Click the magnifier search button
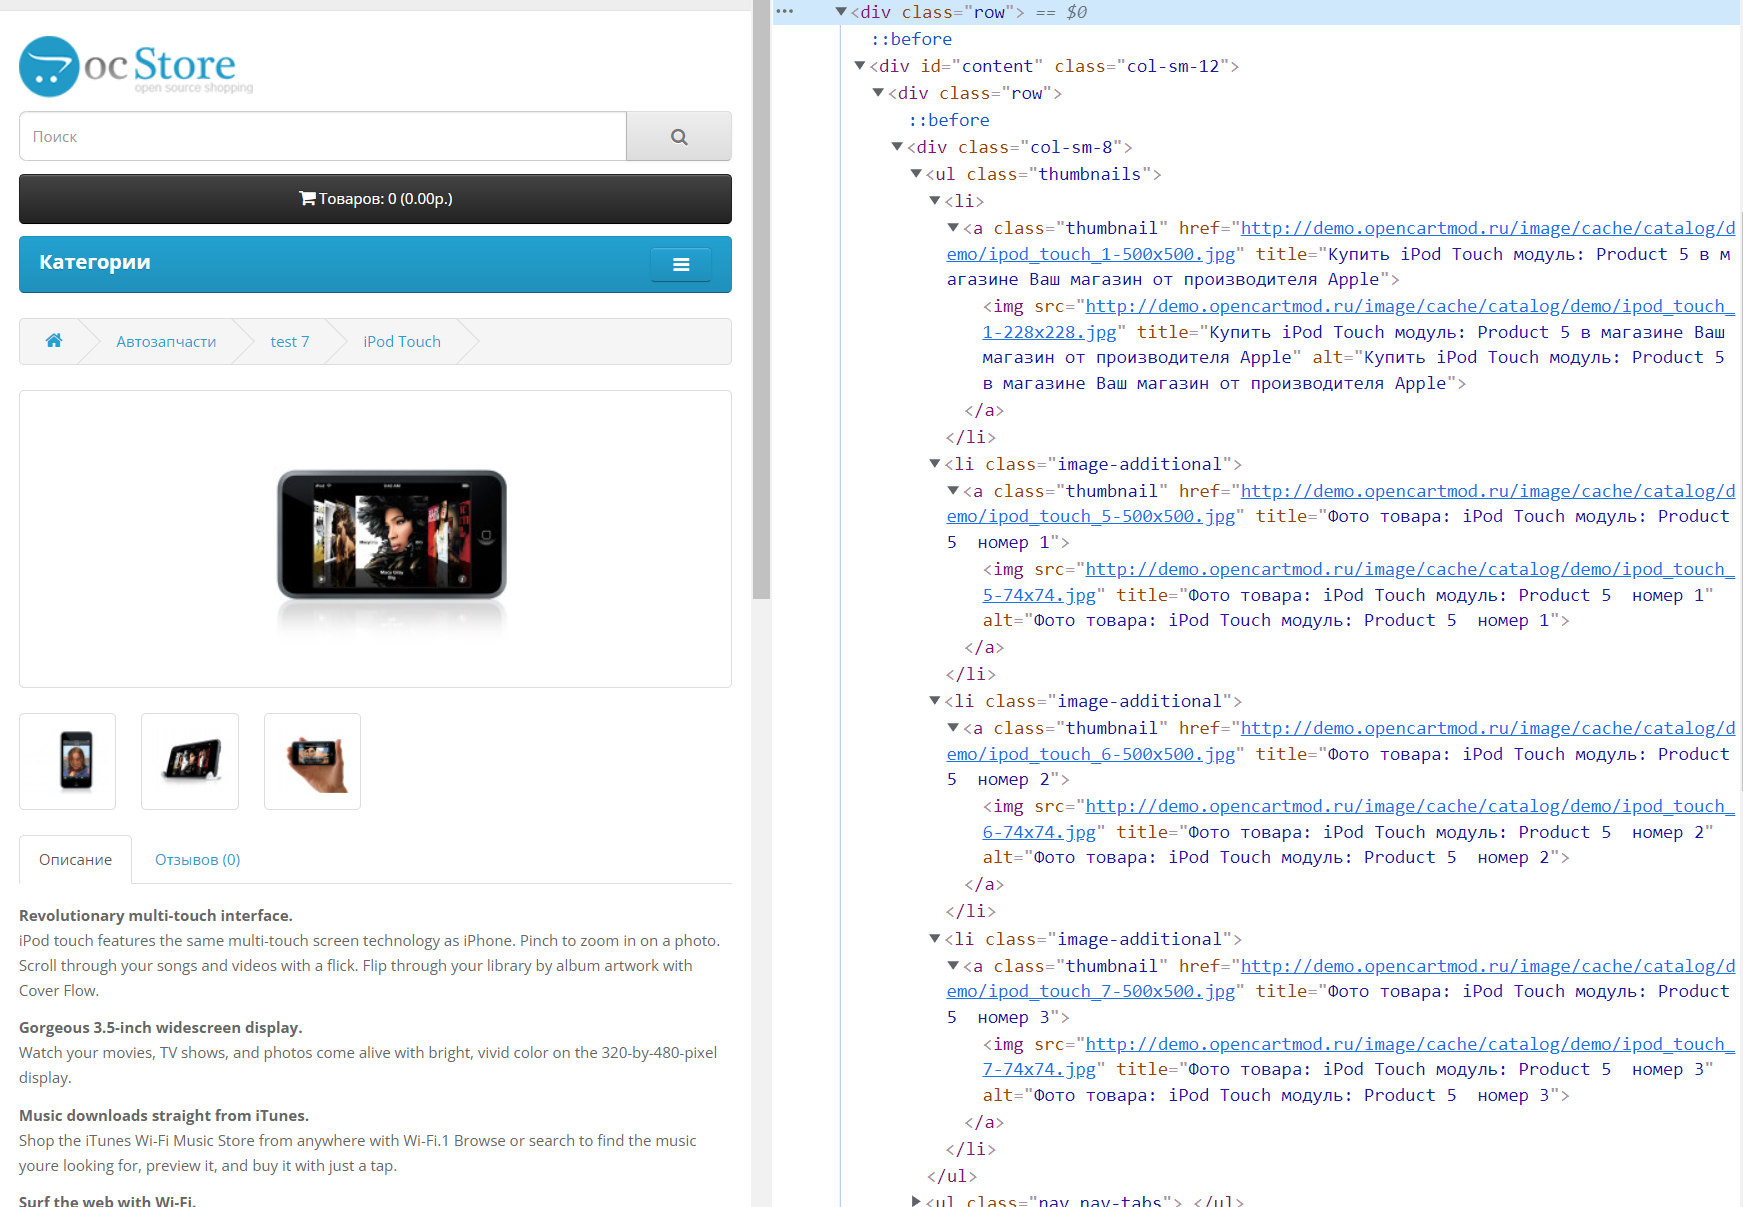The height and width of the screenshot is (1207, 1743). coord(679,137)
